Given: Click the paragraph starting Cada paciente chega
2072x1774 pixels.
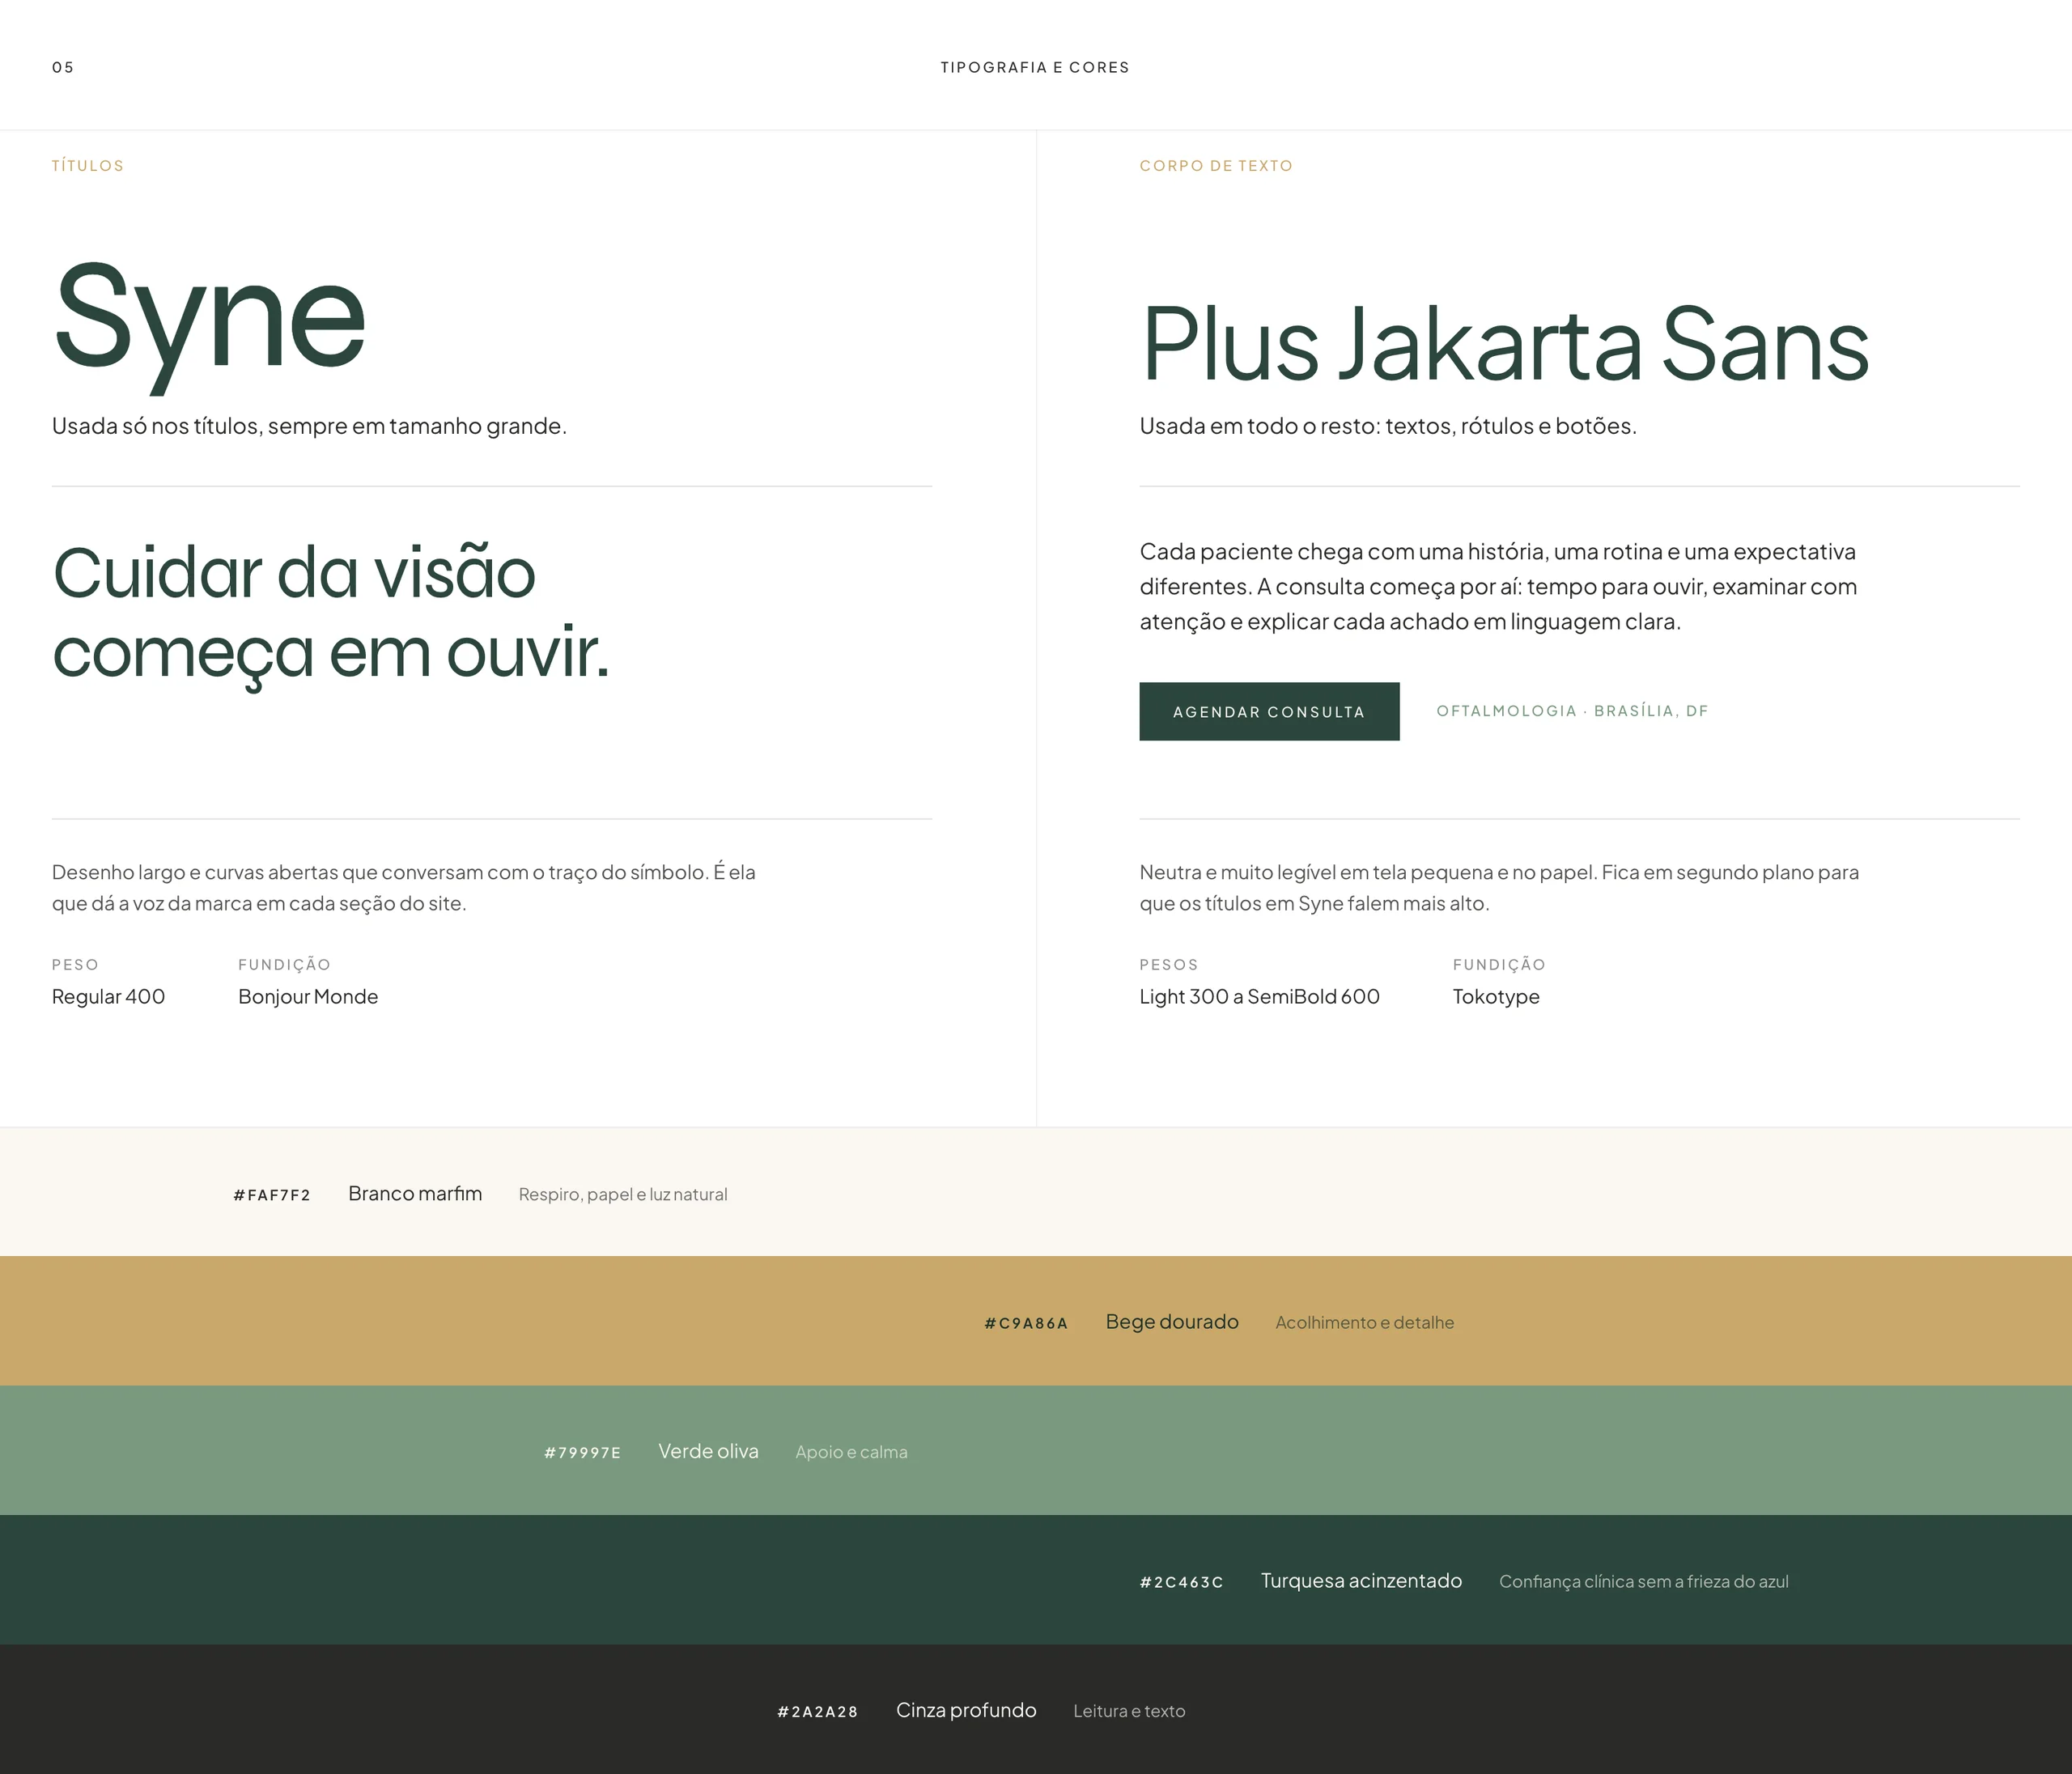Looking at the screenshot, I should pos(1498,586).
